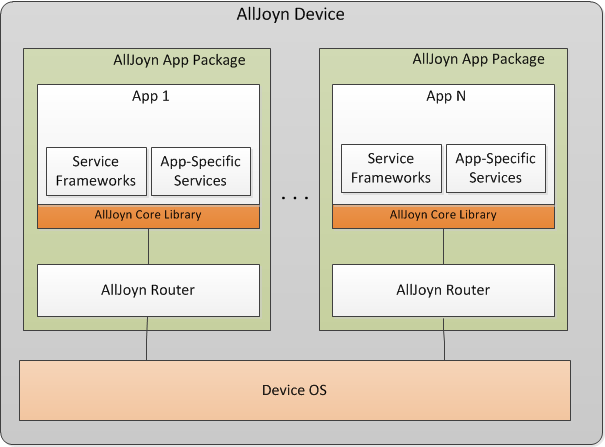
Task: Click AllJoyn Core Library bar under App N
Action: point(443,216)
